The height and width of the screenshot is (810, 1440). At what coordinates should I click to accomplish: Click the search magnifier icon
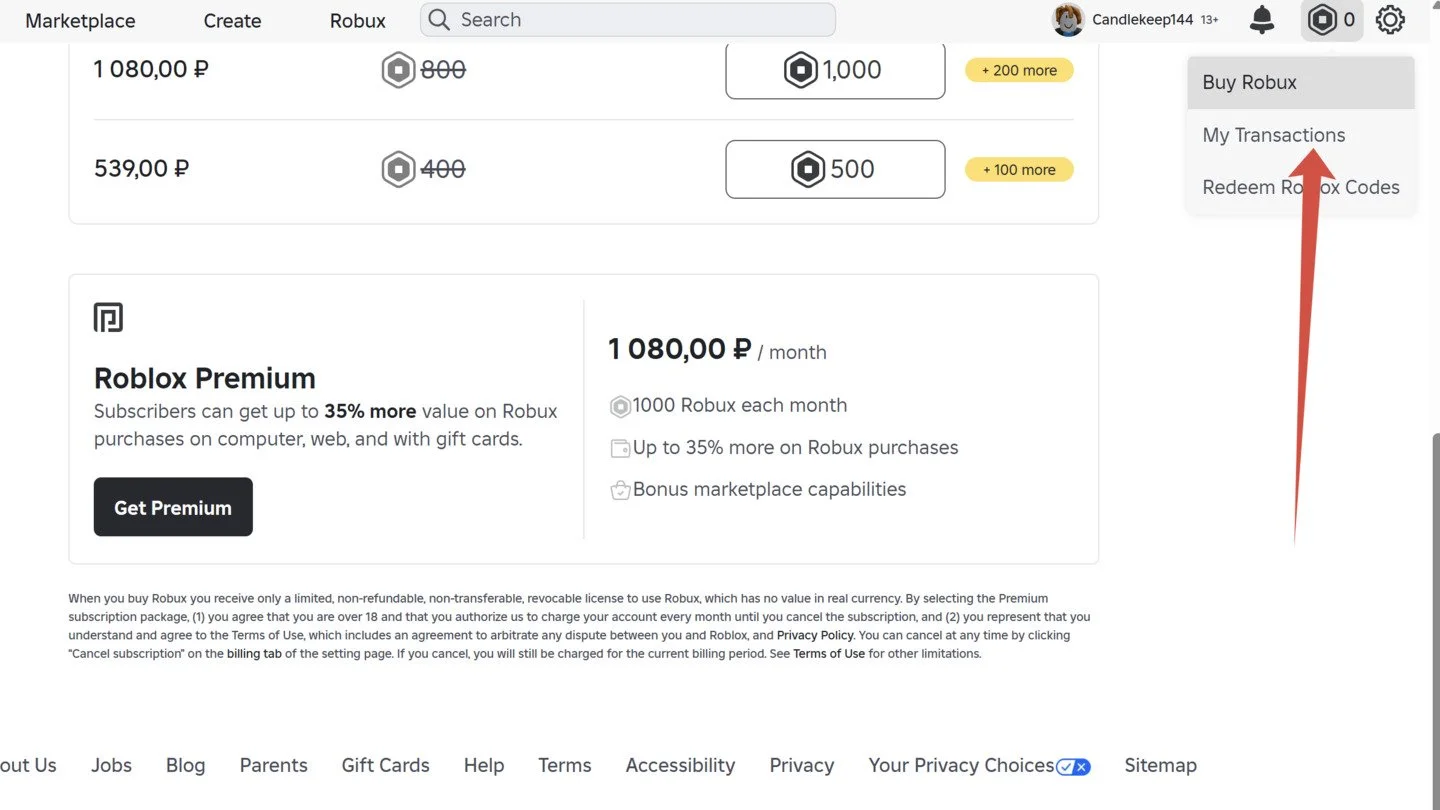click(x=439, y=20)
